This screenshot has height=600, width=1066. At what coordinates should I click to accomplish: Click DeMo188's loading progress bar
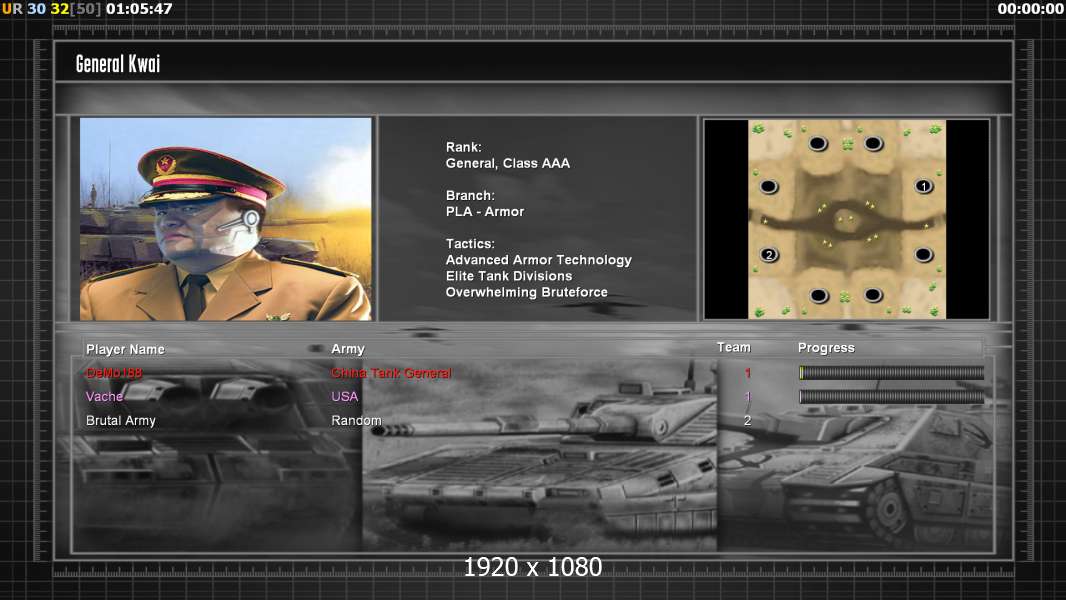click(x=891, y=372)
